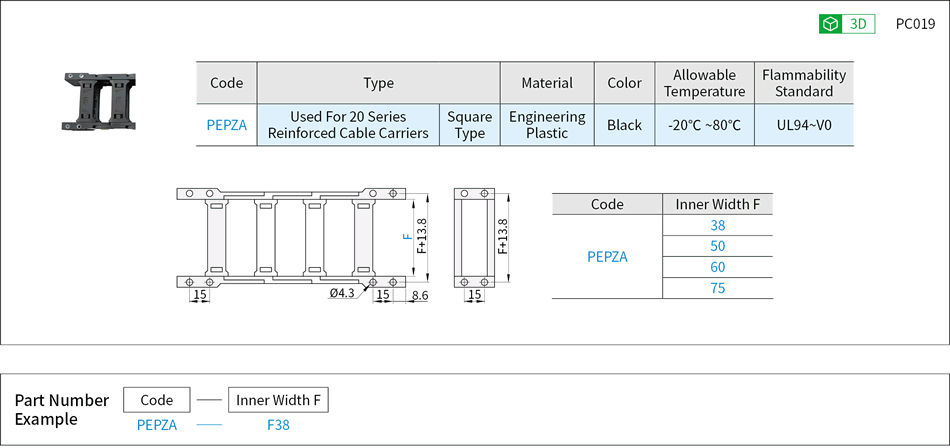Select PEPZA under Part Number Example

pos(157,425)
